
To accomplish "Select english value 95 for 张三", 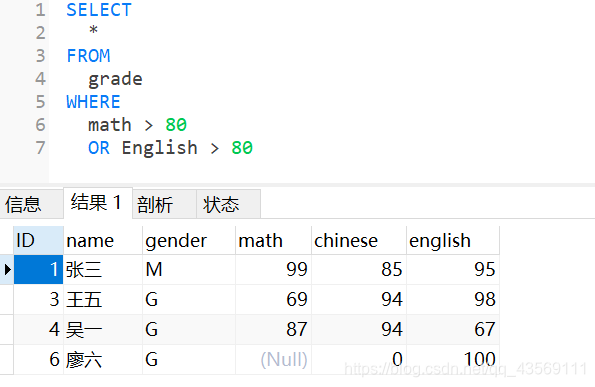I will [x=453, y=269].
